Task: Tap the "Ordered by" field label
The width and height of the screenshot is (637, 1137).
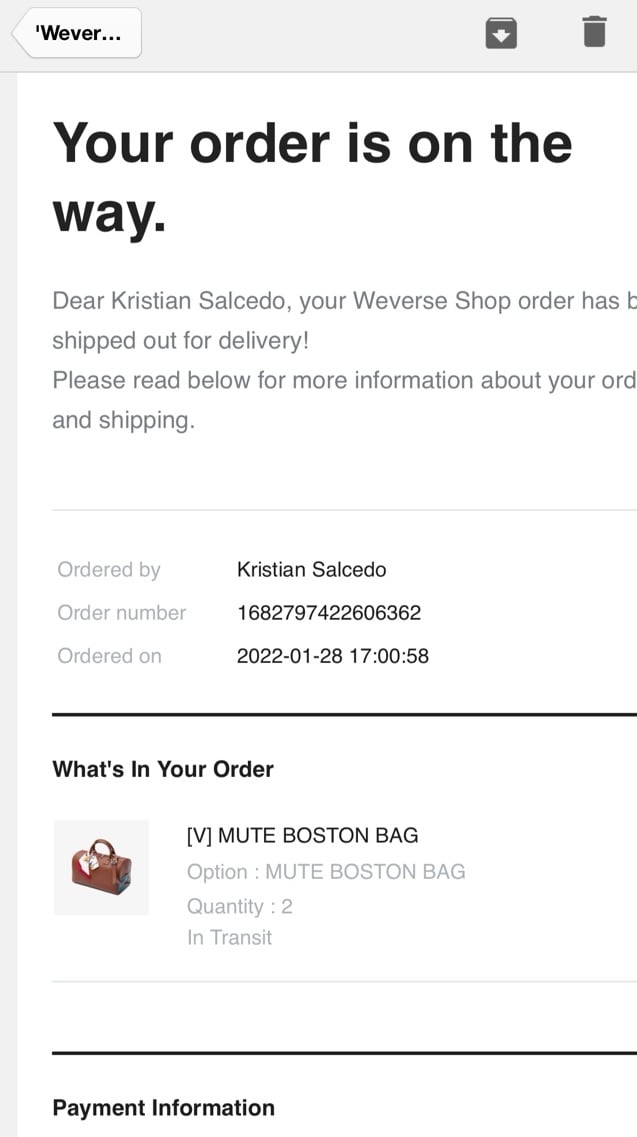Action: tap(109, 570)
